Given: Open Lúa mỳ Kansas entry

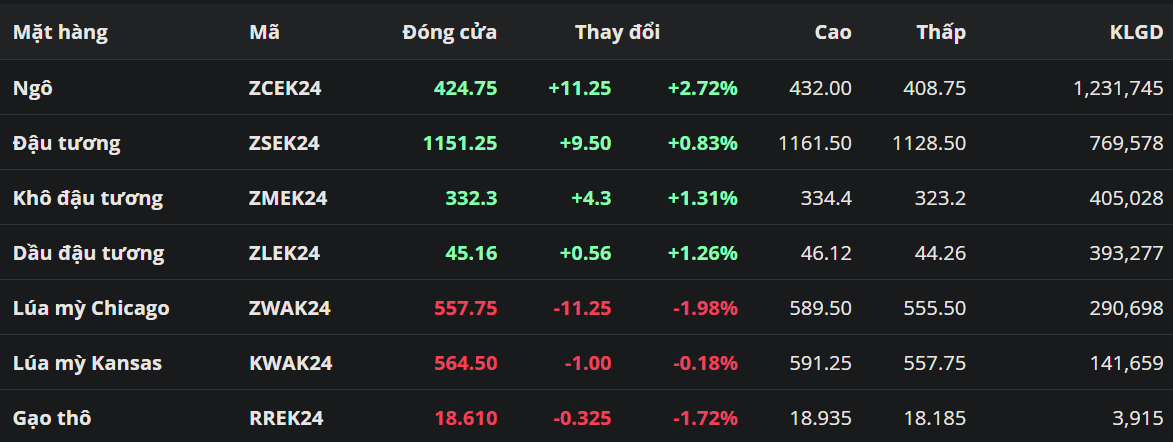Looking at the screenshot, I should tap(87, 363).
